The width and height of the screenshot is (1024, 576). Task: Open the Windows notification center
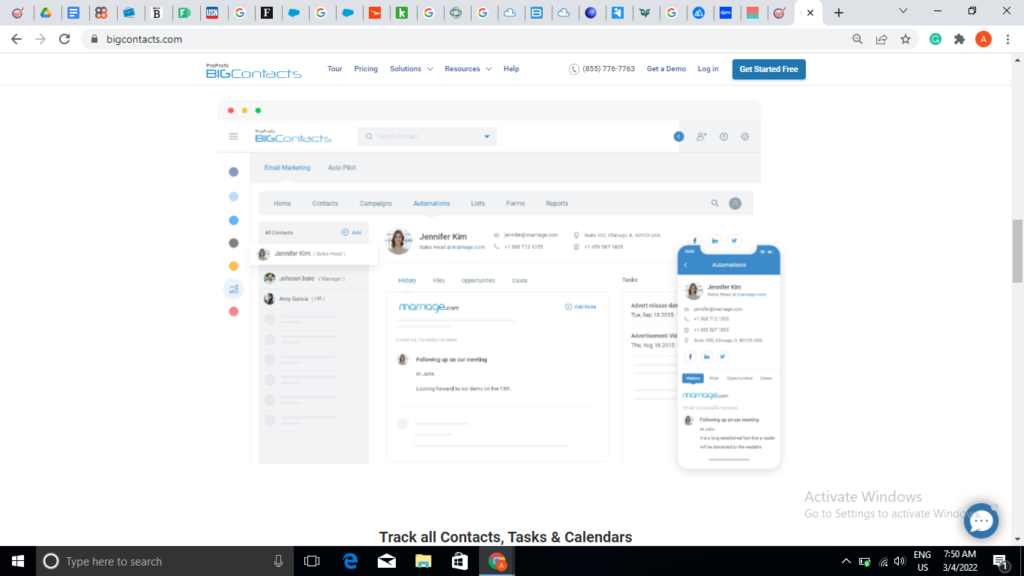coord(1001,562)
